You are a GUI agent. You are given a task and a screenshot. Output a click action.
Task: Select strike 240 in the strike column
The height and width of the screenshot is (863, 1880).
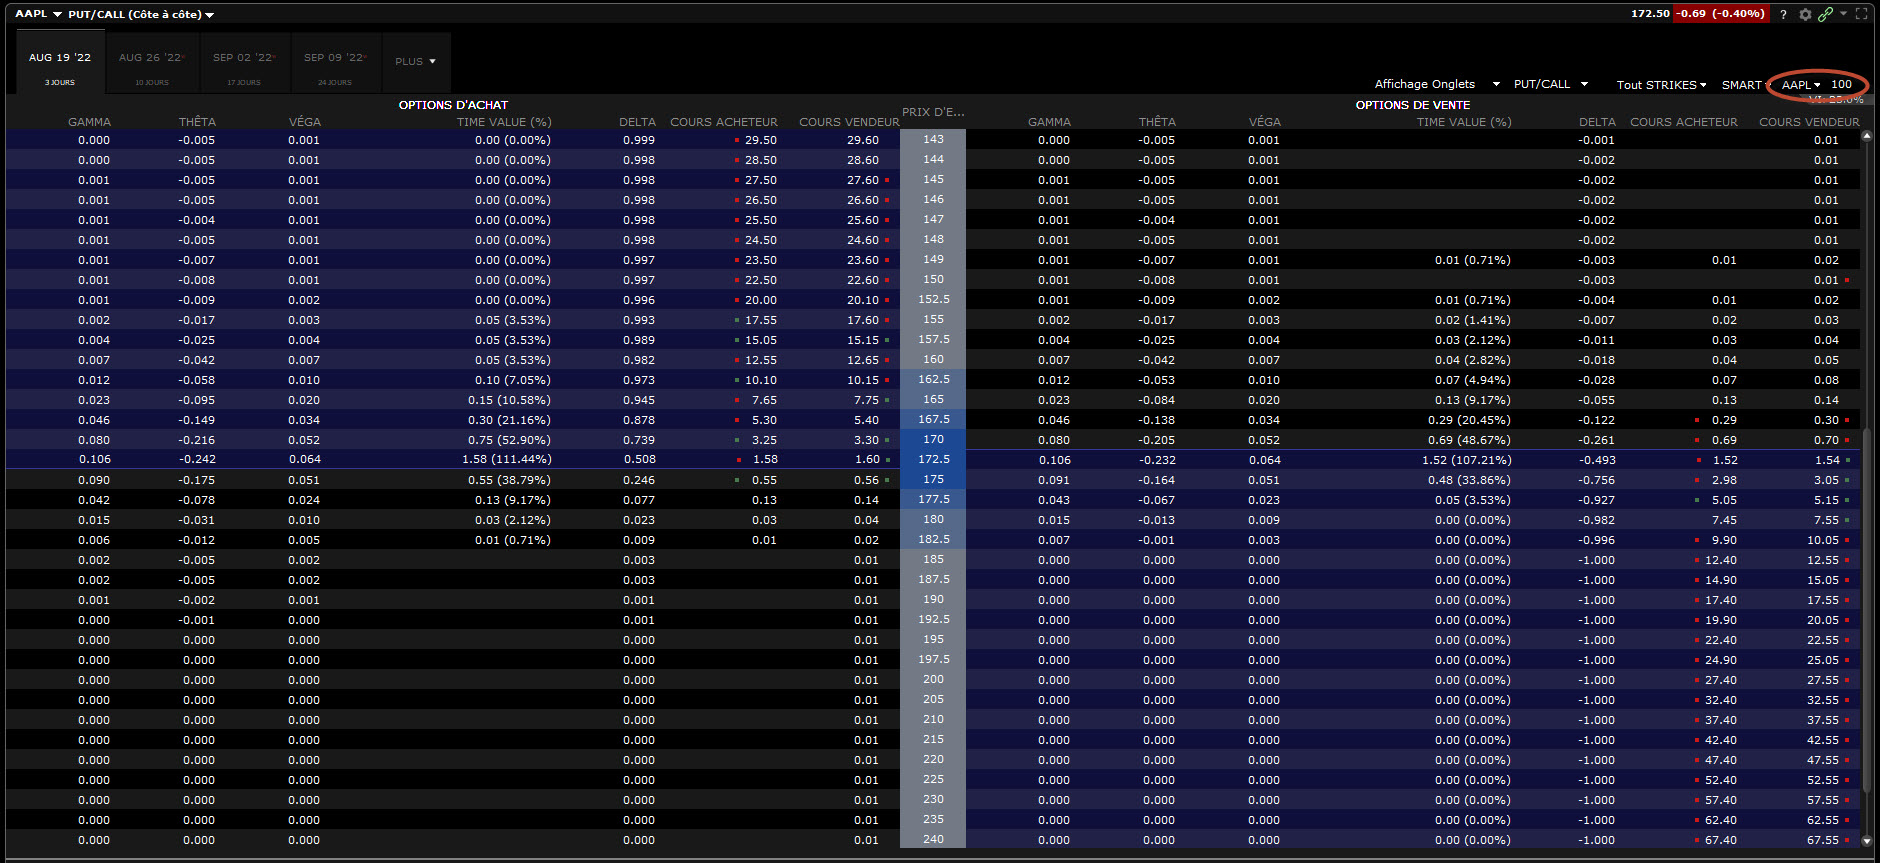pyautogui.click(x=933, y=839)
